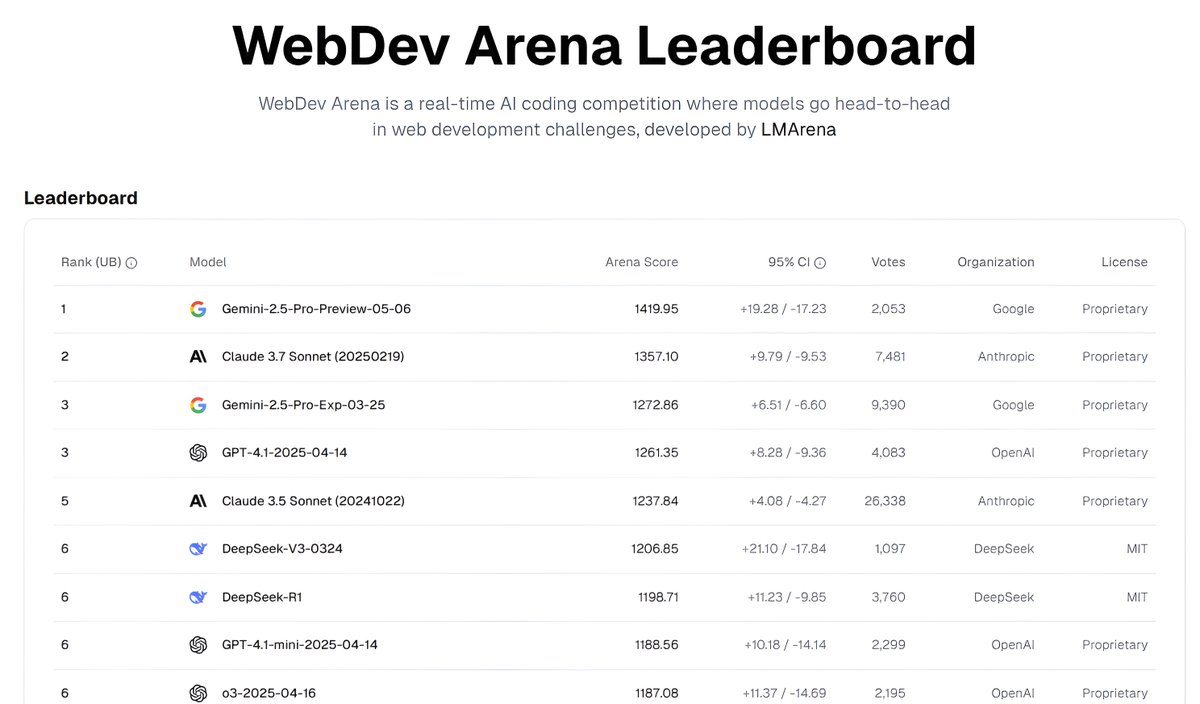Click the confidence interval +11.23 / -9.85
The image size is (1200, 704).
click(x=787, y=597)
